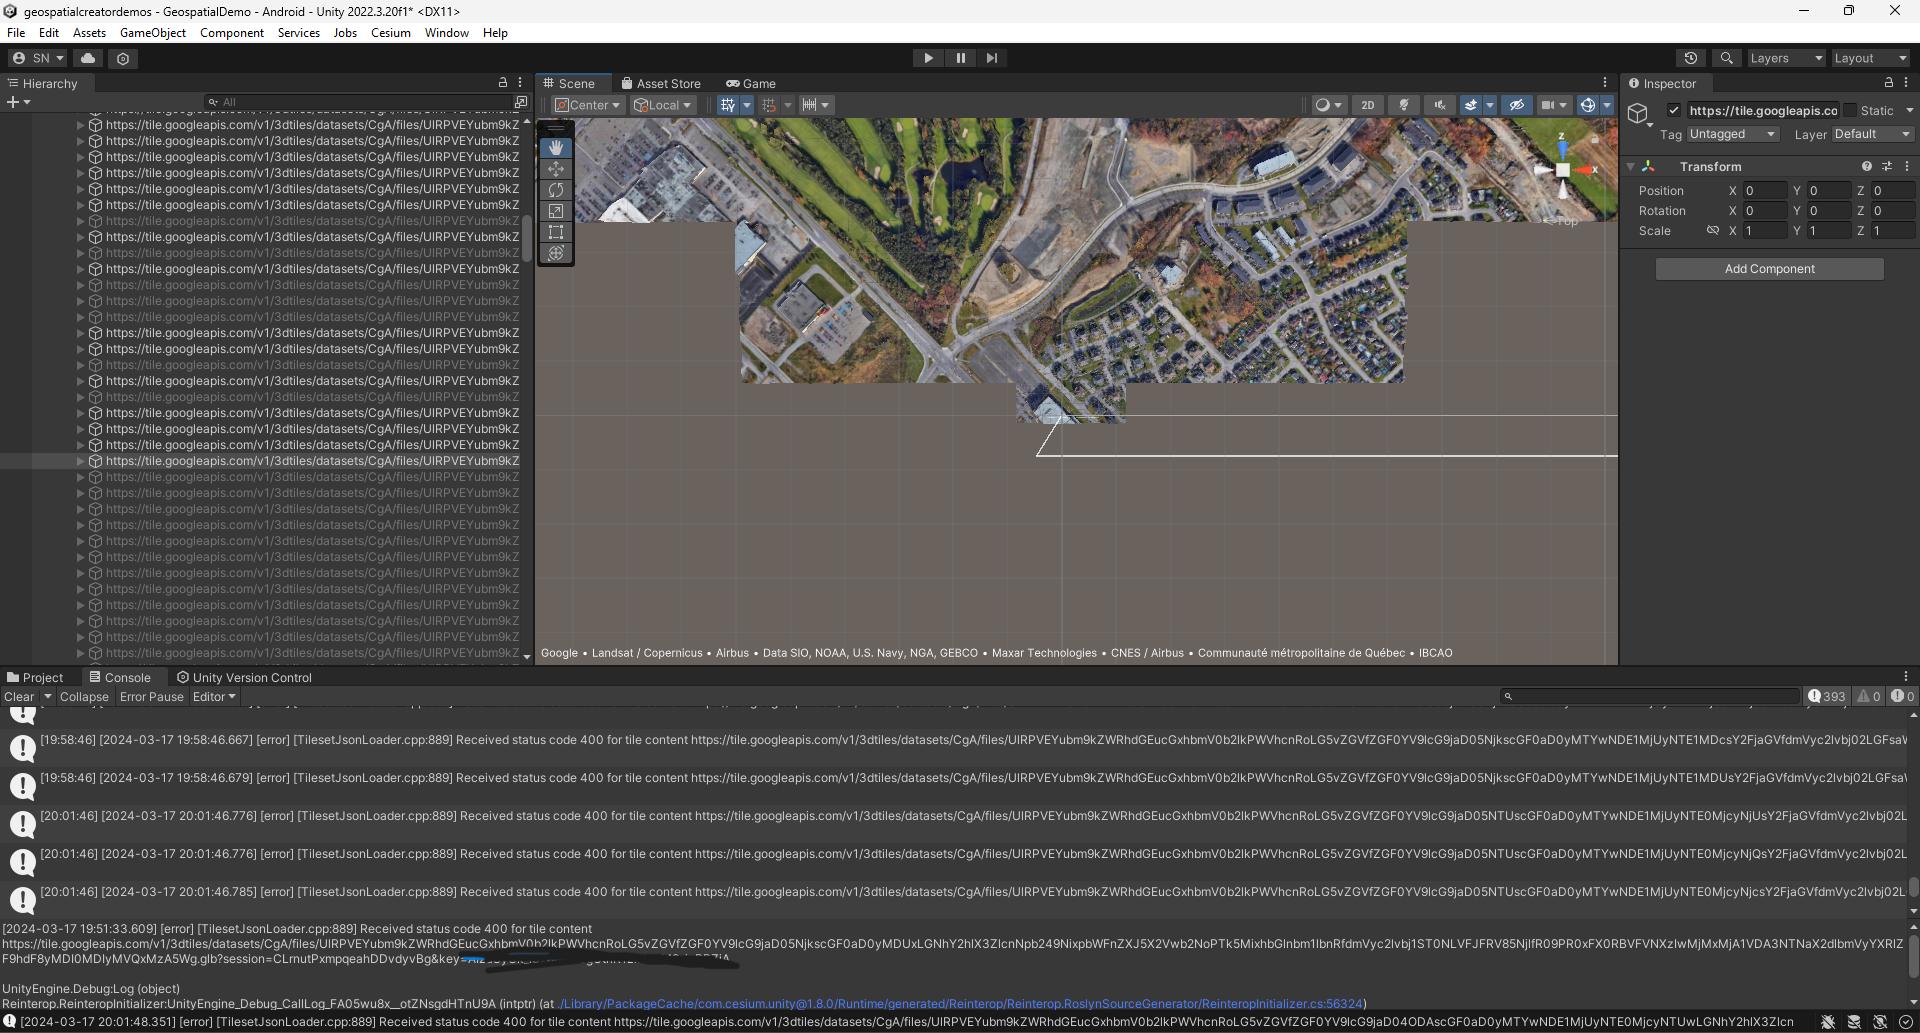The height and width of the screenshot is (1033, 1920).
Task: Open the SN account dropdown
Action: [39, 58]
